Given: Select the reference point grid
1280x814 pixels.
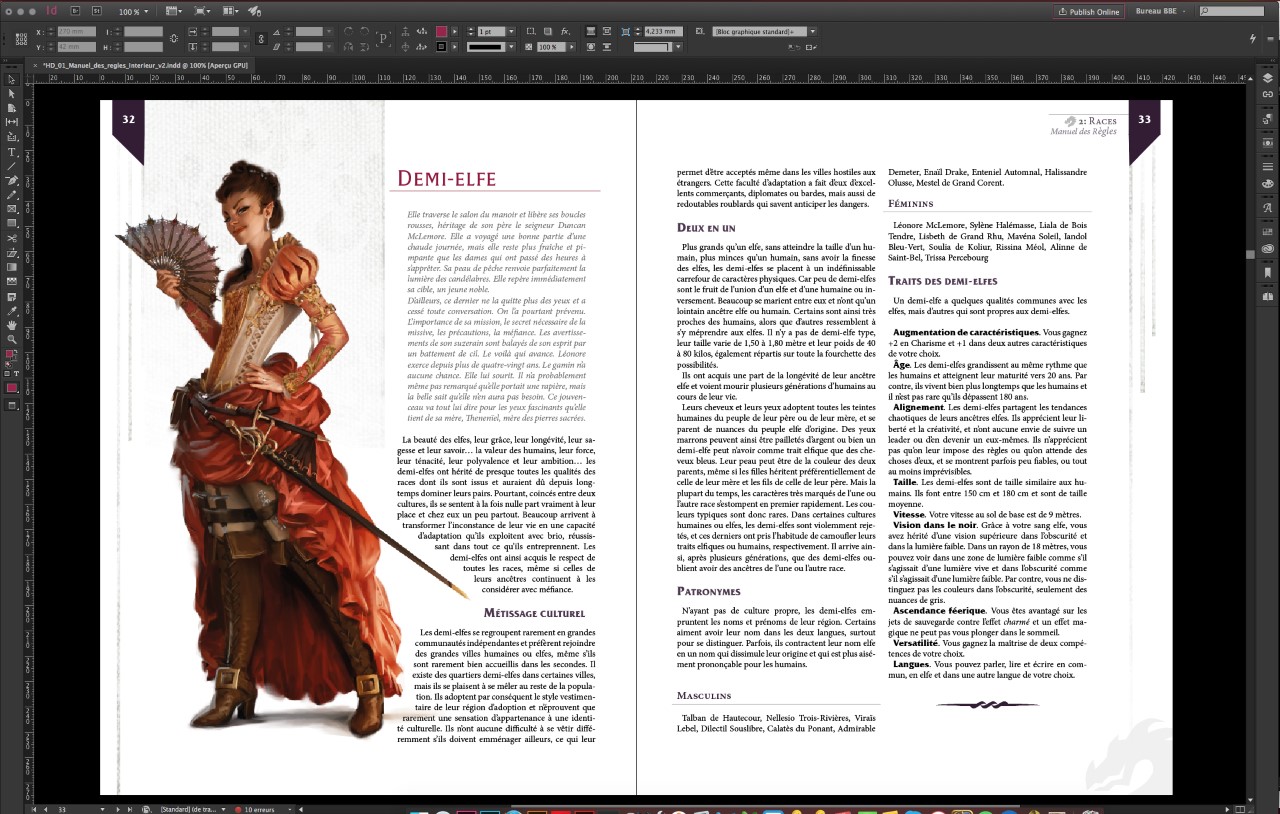Looking at the screenshot, I should [21, 39].
